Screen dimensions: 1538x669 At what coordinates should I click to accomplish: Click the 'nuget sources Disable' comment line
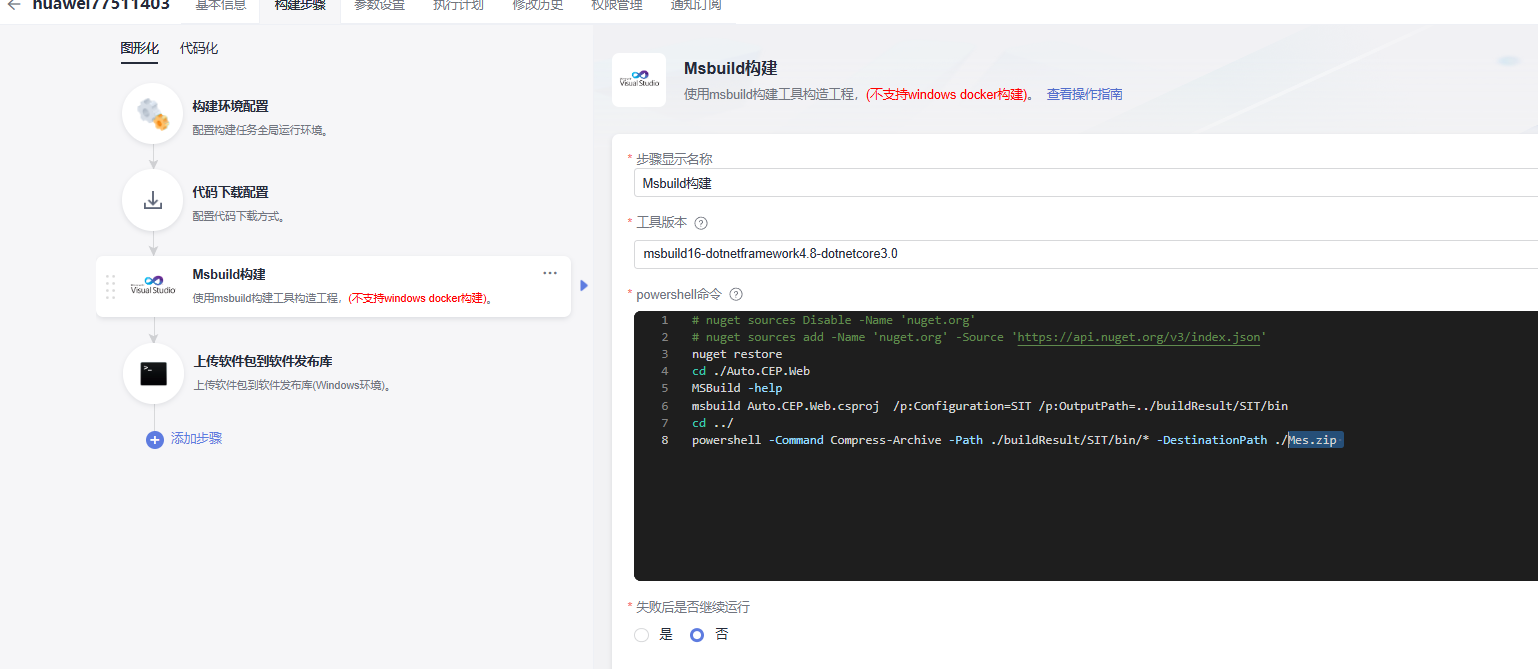point(833,320)
